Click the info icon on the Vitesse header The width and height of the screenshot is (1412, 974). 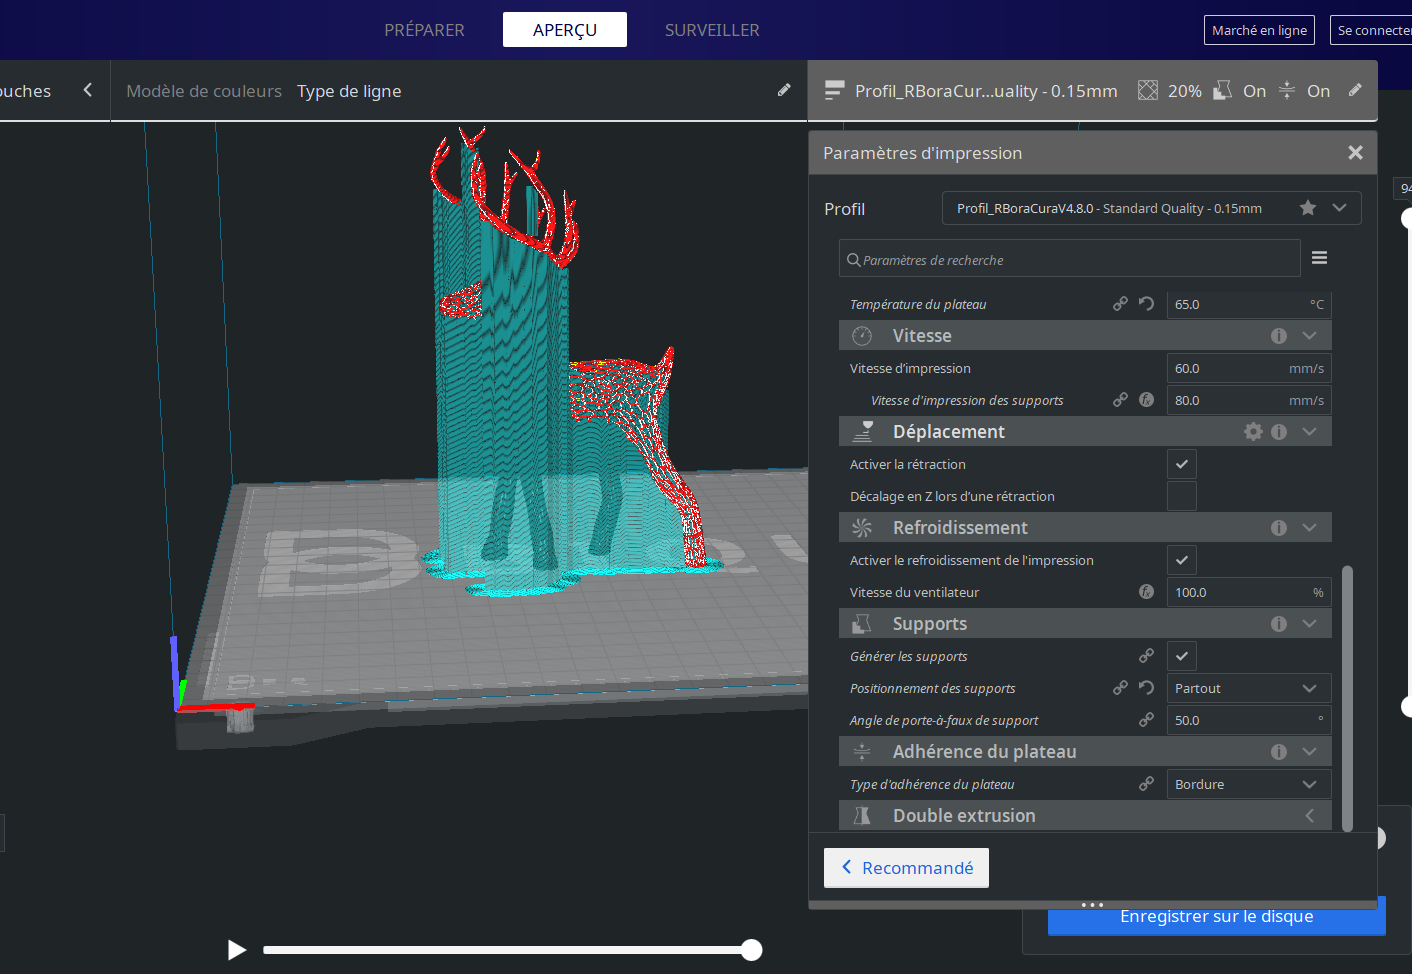coord(1278,336)
